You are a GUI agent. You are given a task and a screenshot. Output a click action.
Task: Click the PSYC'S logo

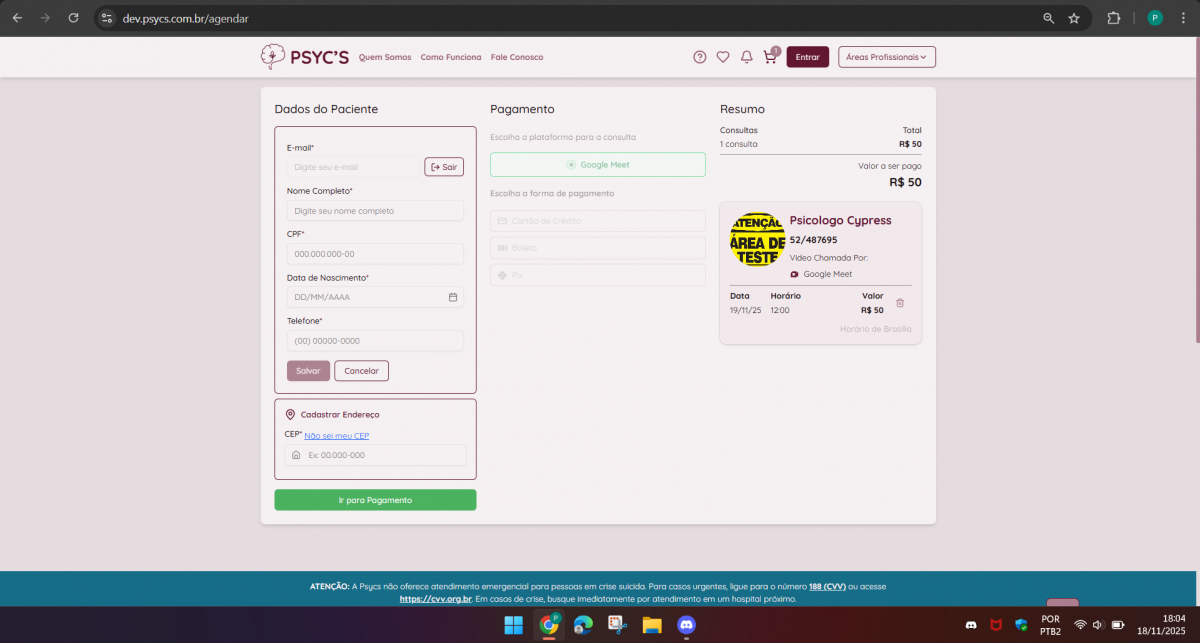[x=305, y=57]
